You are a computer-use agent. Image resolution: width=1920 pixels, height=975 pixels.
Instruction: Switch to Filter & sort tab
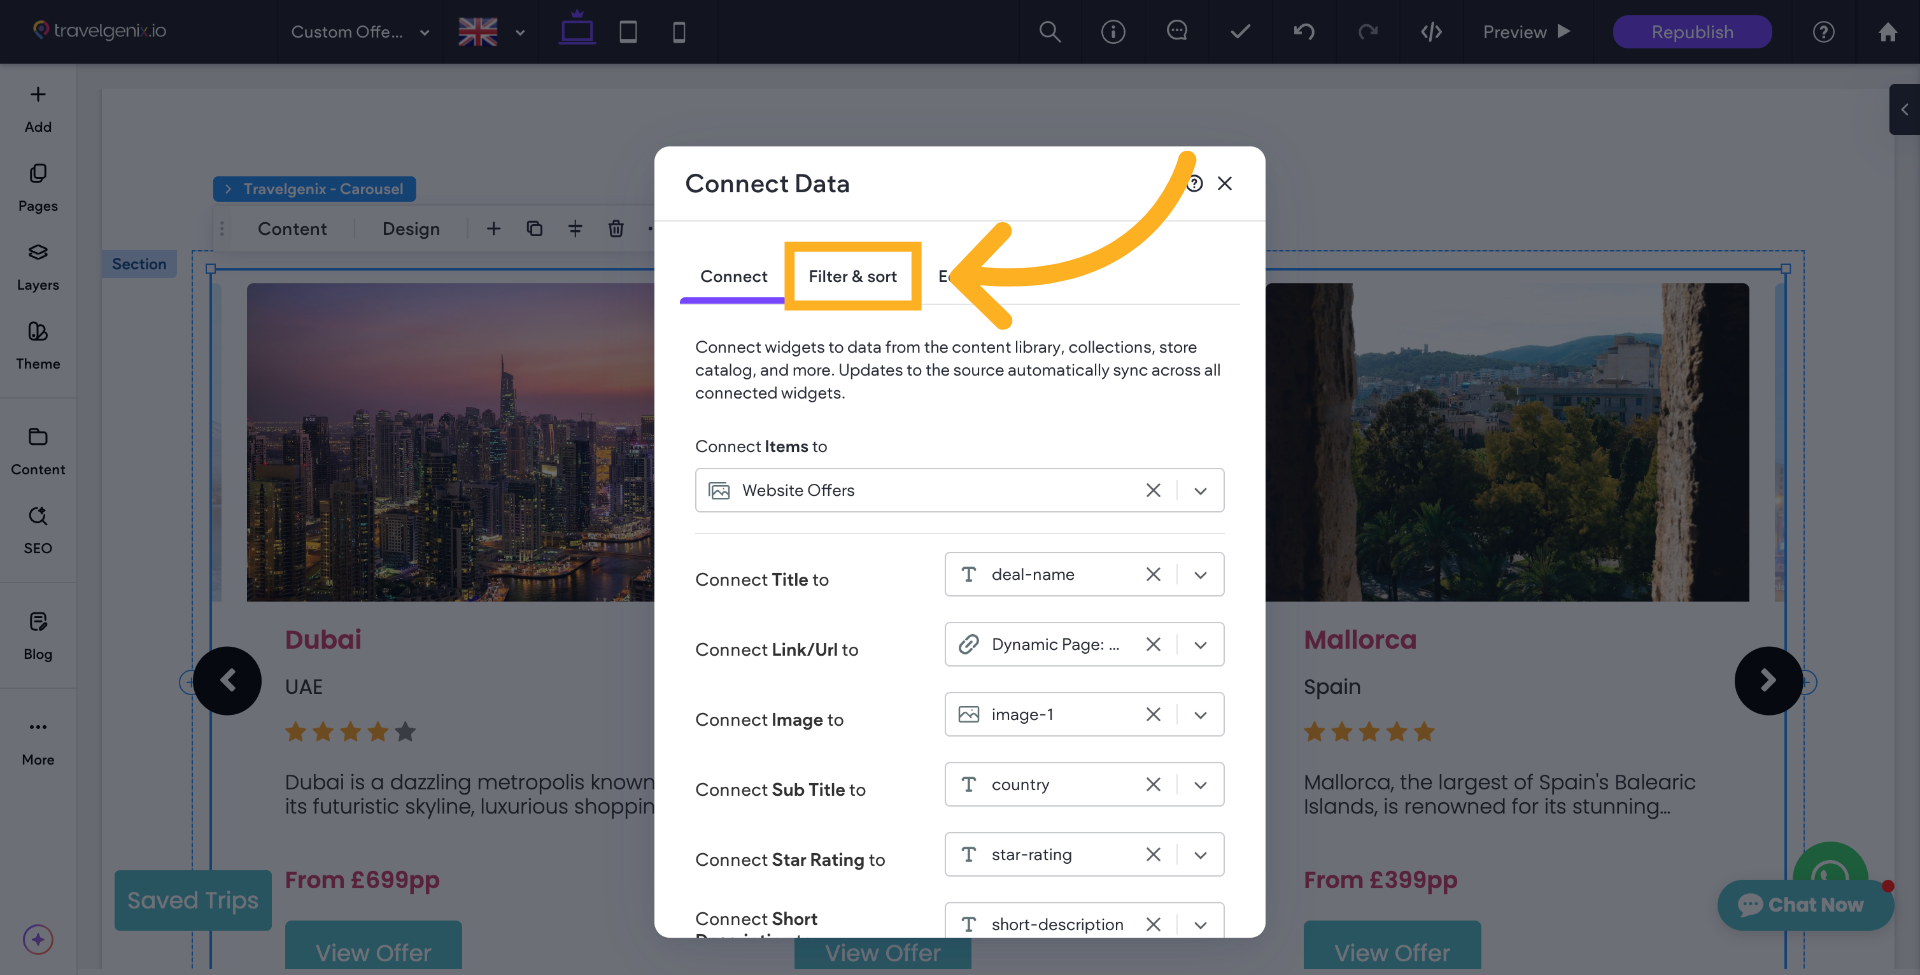pos(852,276)
